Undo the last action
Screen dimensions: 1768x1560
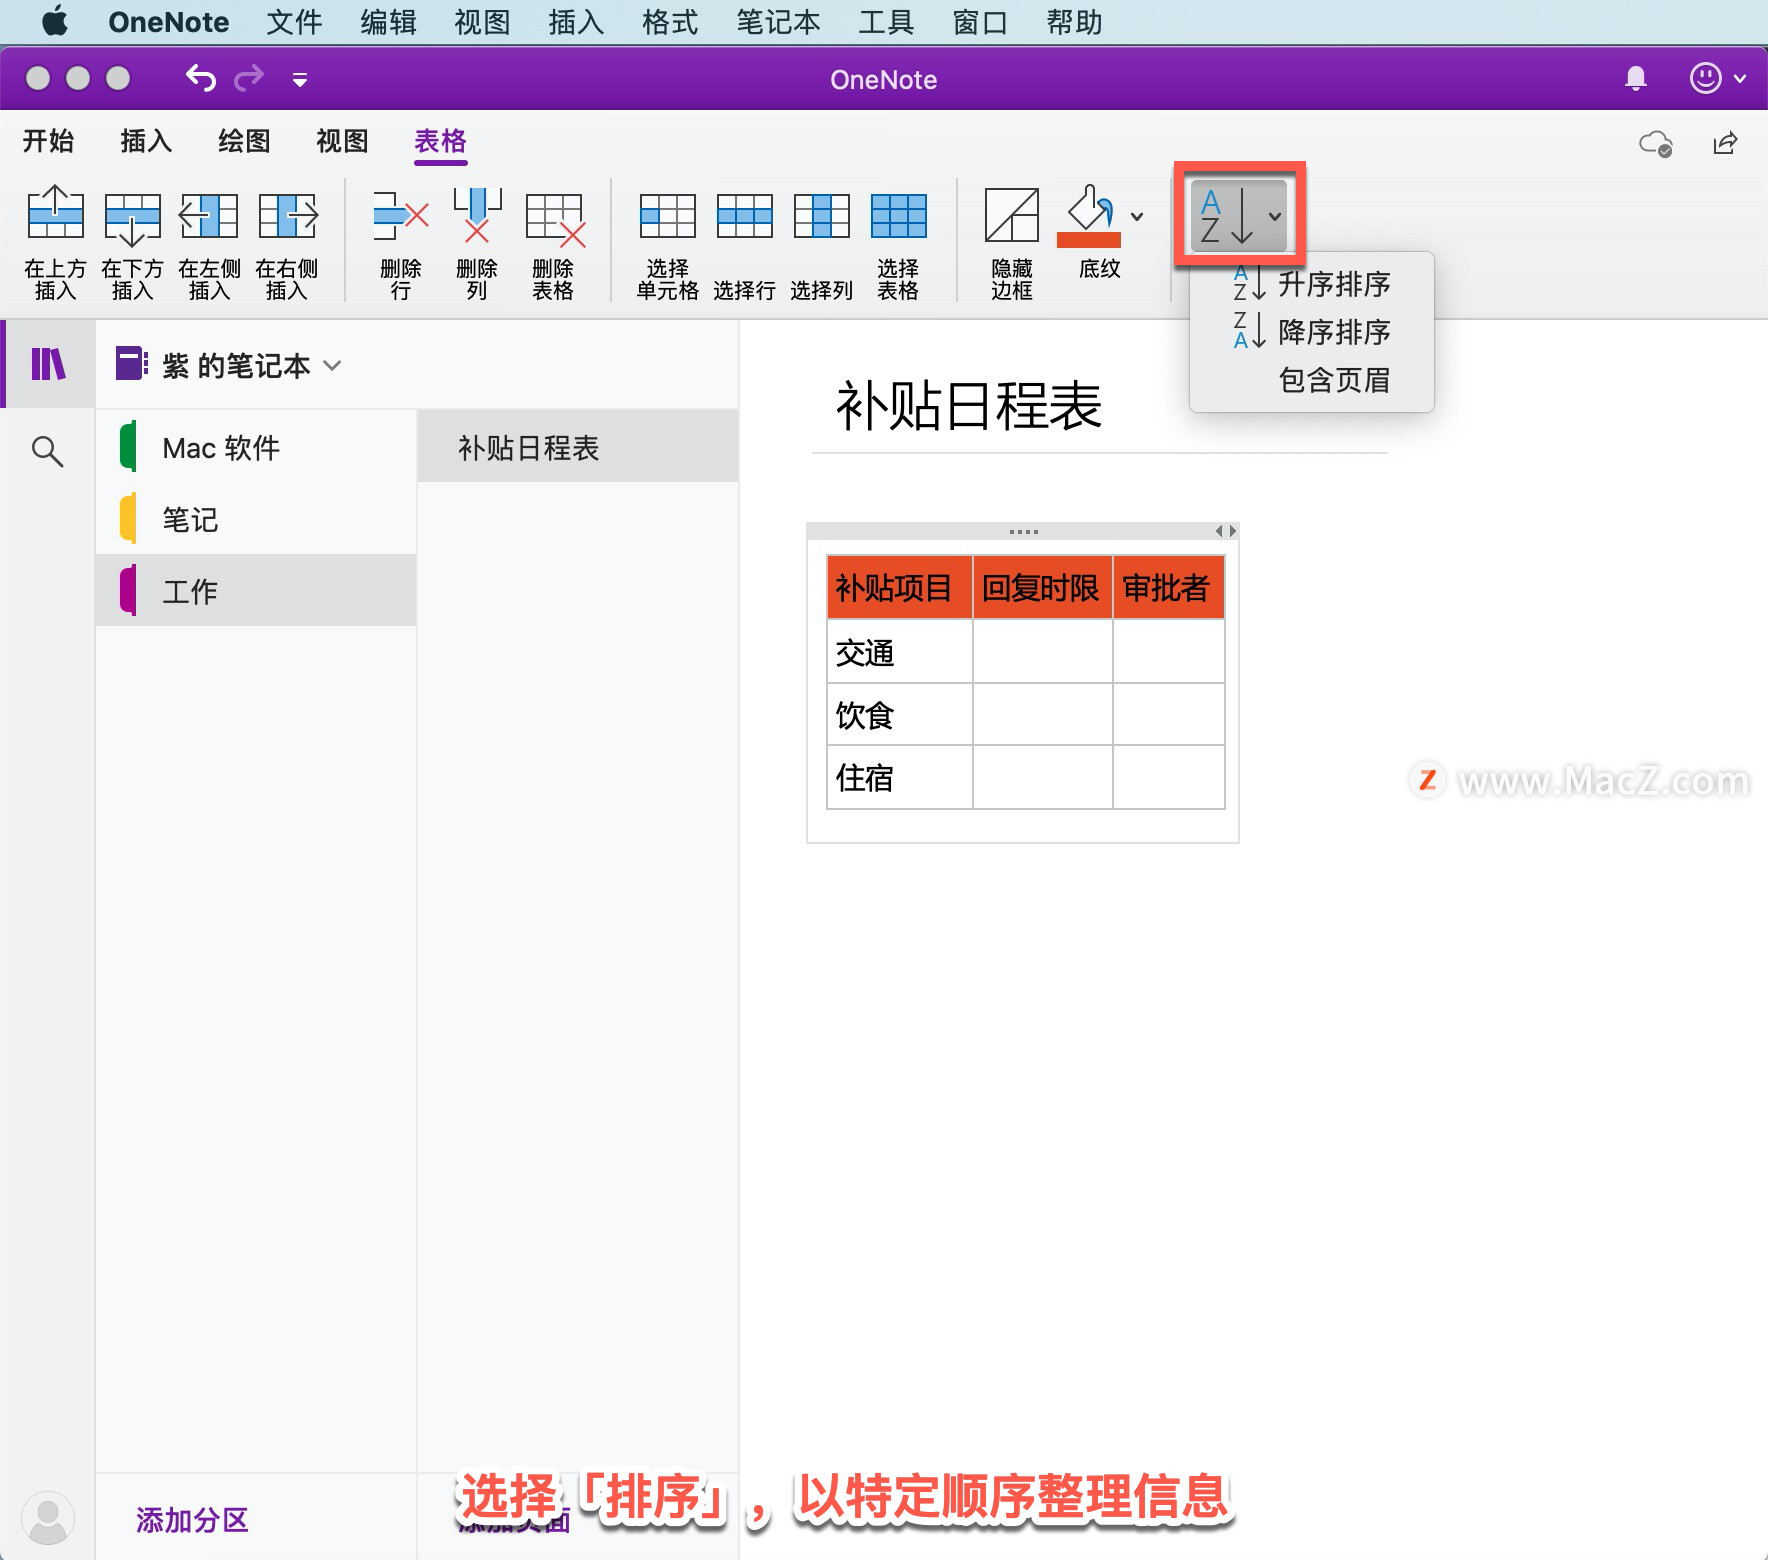(x=201, y=78)
